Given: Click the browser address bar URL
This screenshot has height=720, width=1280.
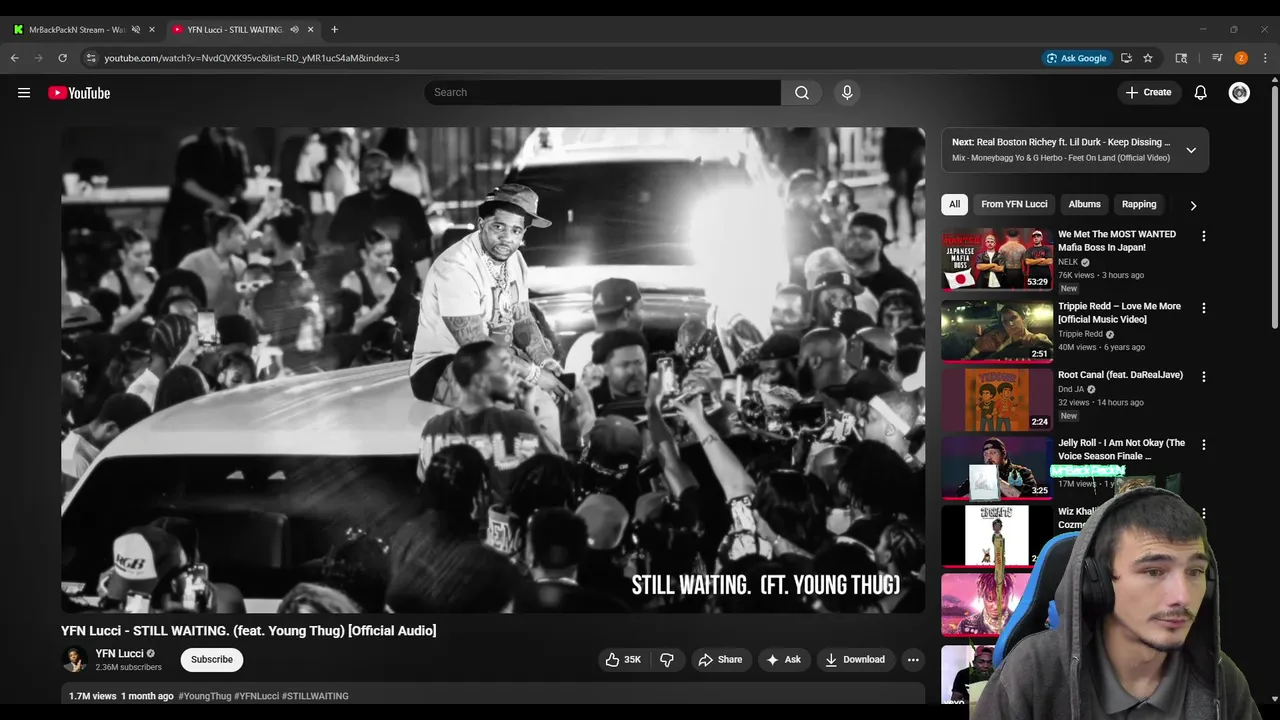Looking at the screenshot, I should coord(252,58).
